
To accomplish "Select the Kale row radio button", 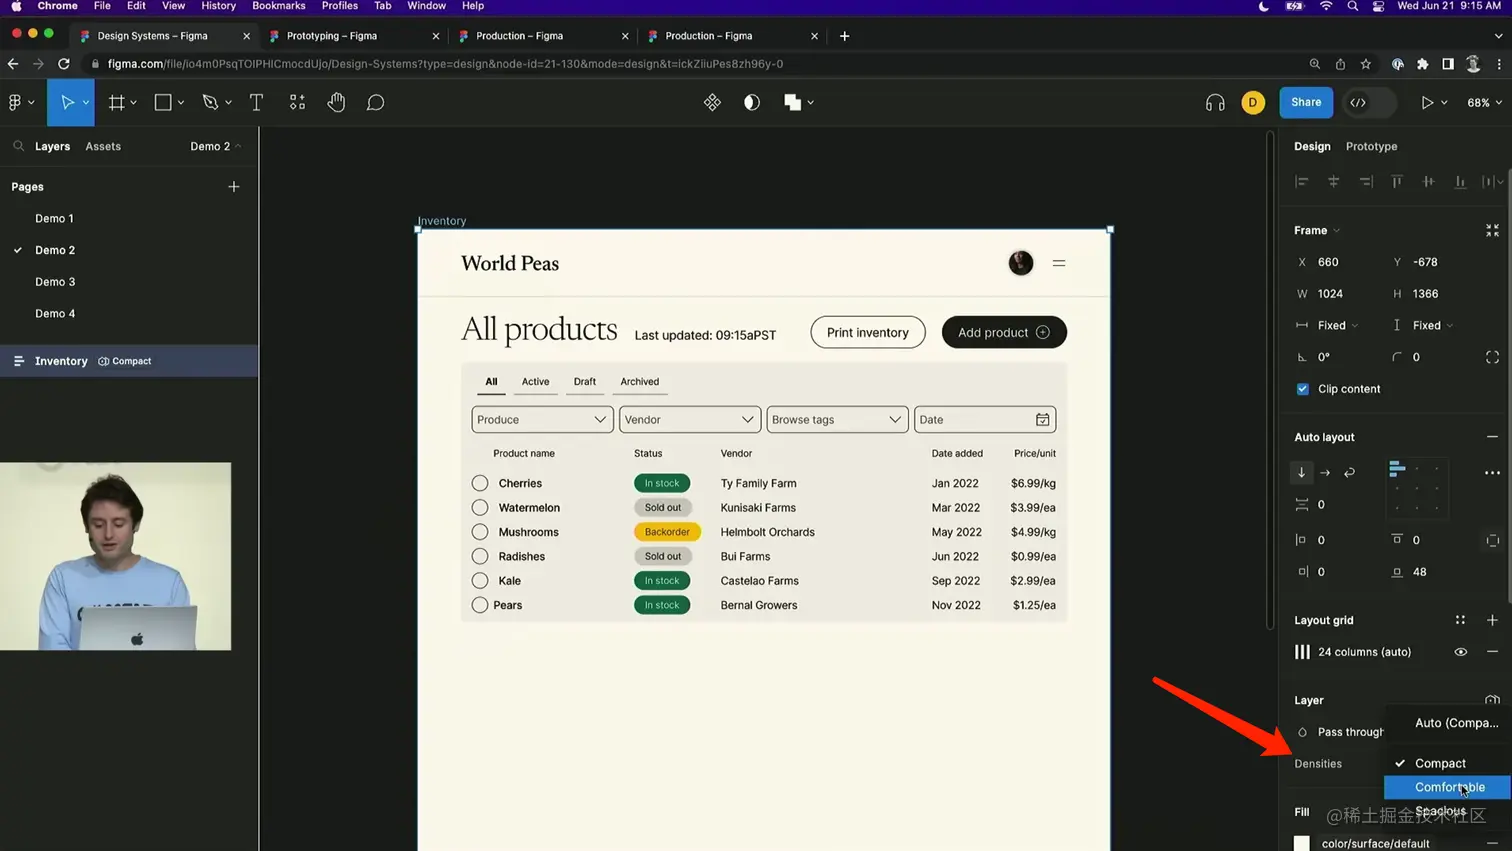I will coord(480,580).
